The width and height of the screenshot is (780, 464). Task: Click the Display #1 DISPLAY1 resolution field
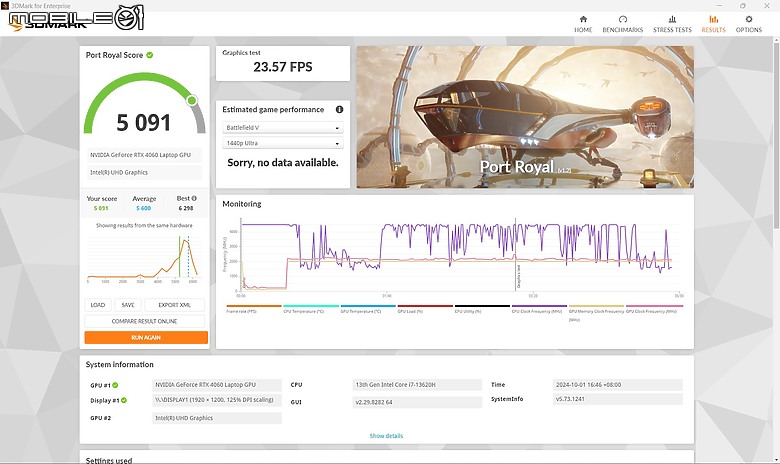217,400
